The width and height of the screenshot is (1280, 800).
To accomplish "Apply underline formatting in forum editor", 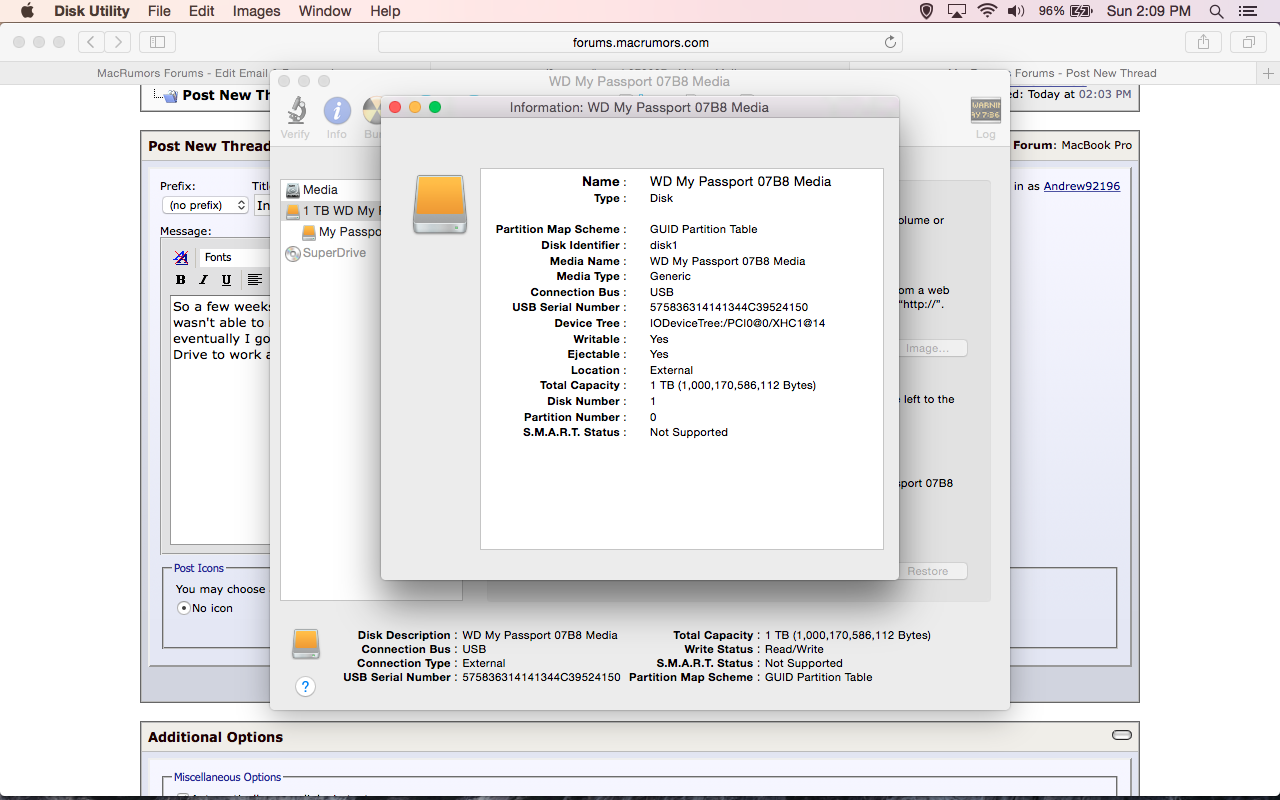I will [227, 280].
